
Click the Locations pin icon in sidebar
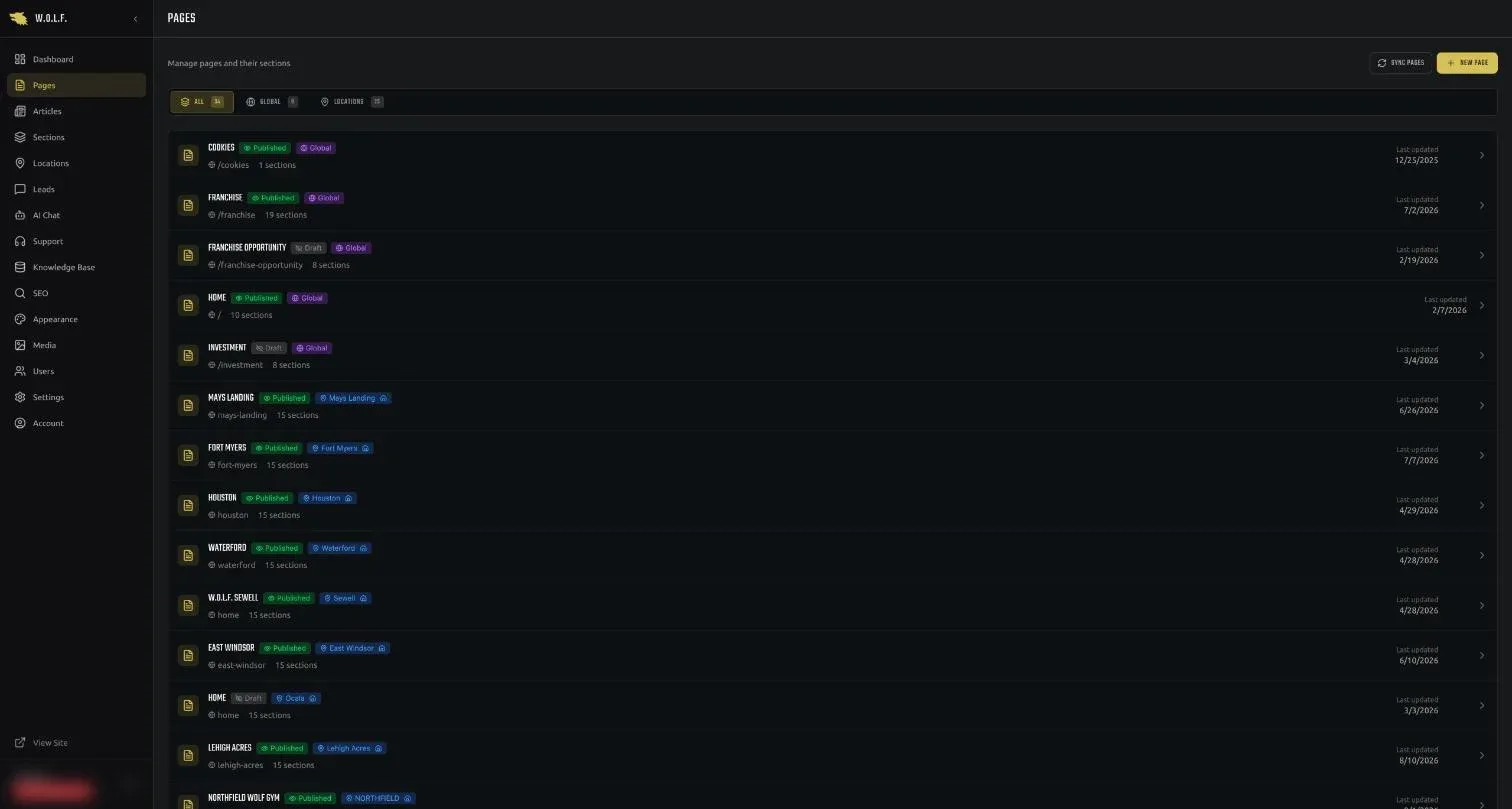[20, 163]
